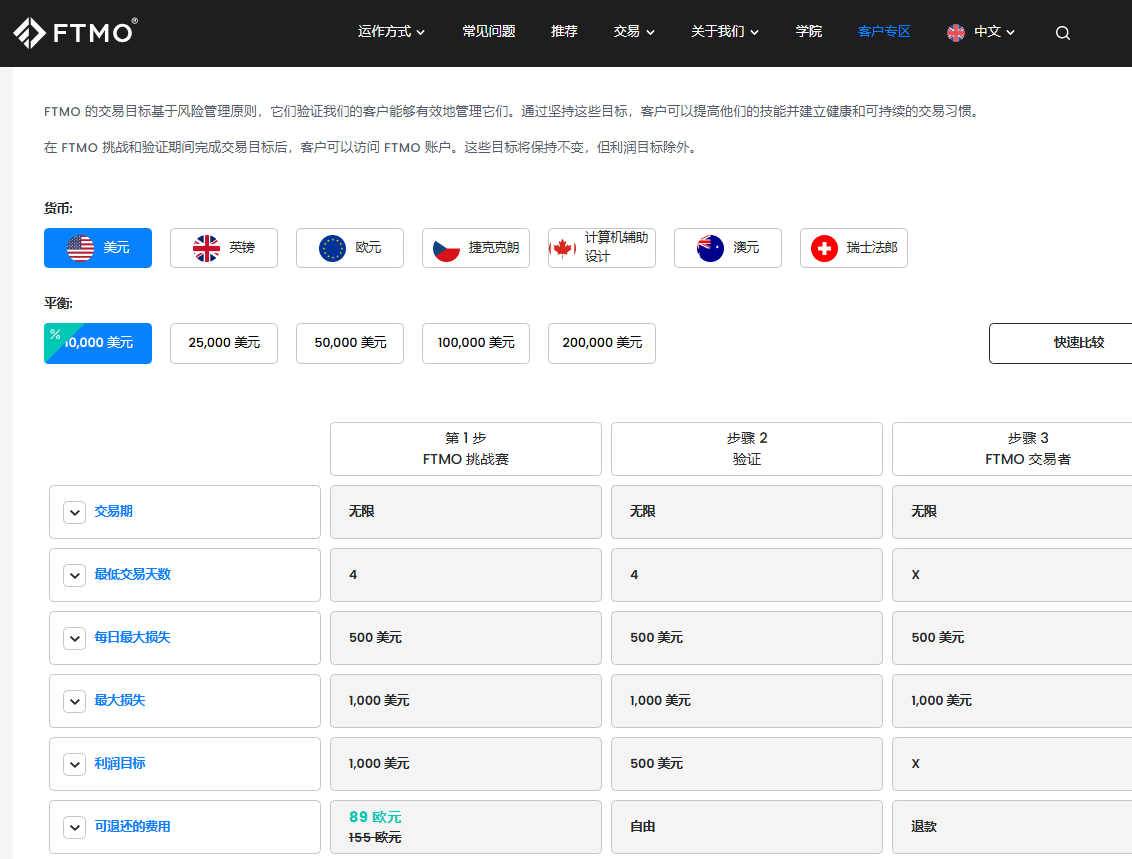Viewport: 1132px width, 859px height.
Task: Expand the 最低交易天数 row chevron
Action: pos(74,575)
